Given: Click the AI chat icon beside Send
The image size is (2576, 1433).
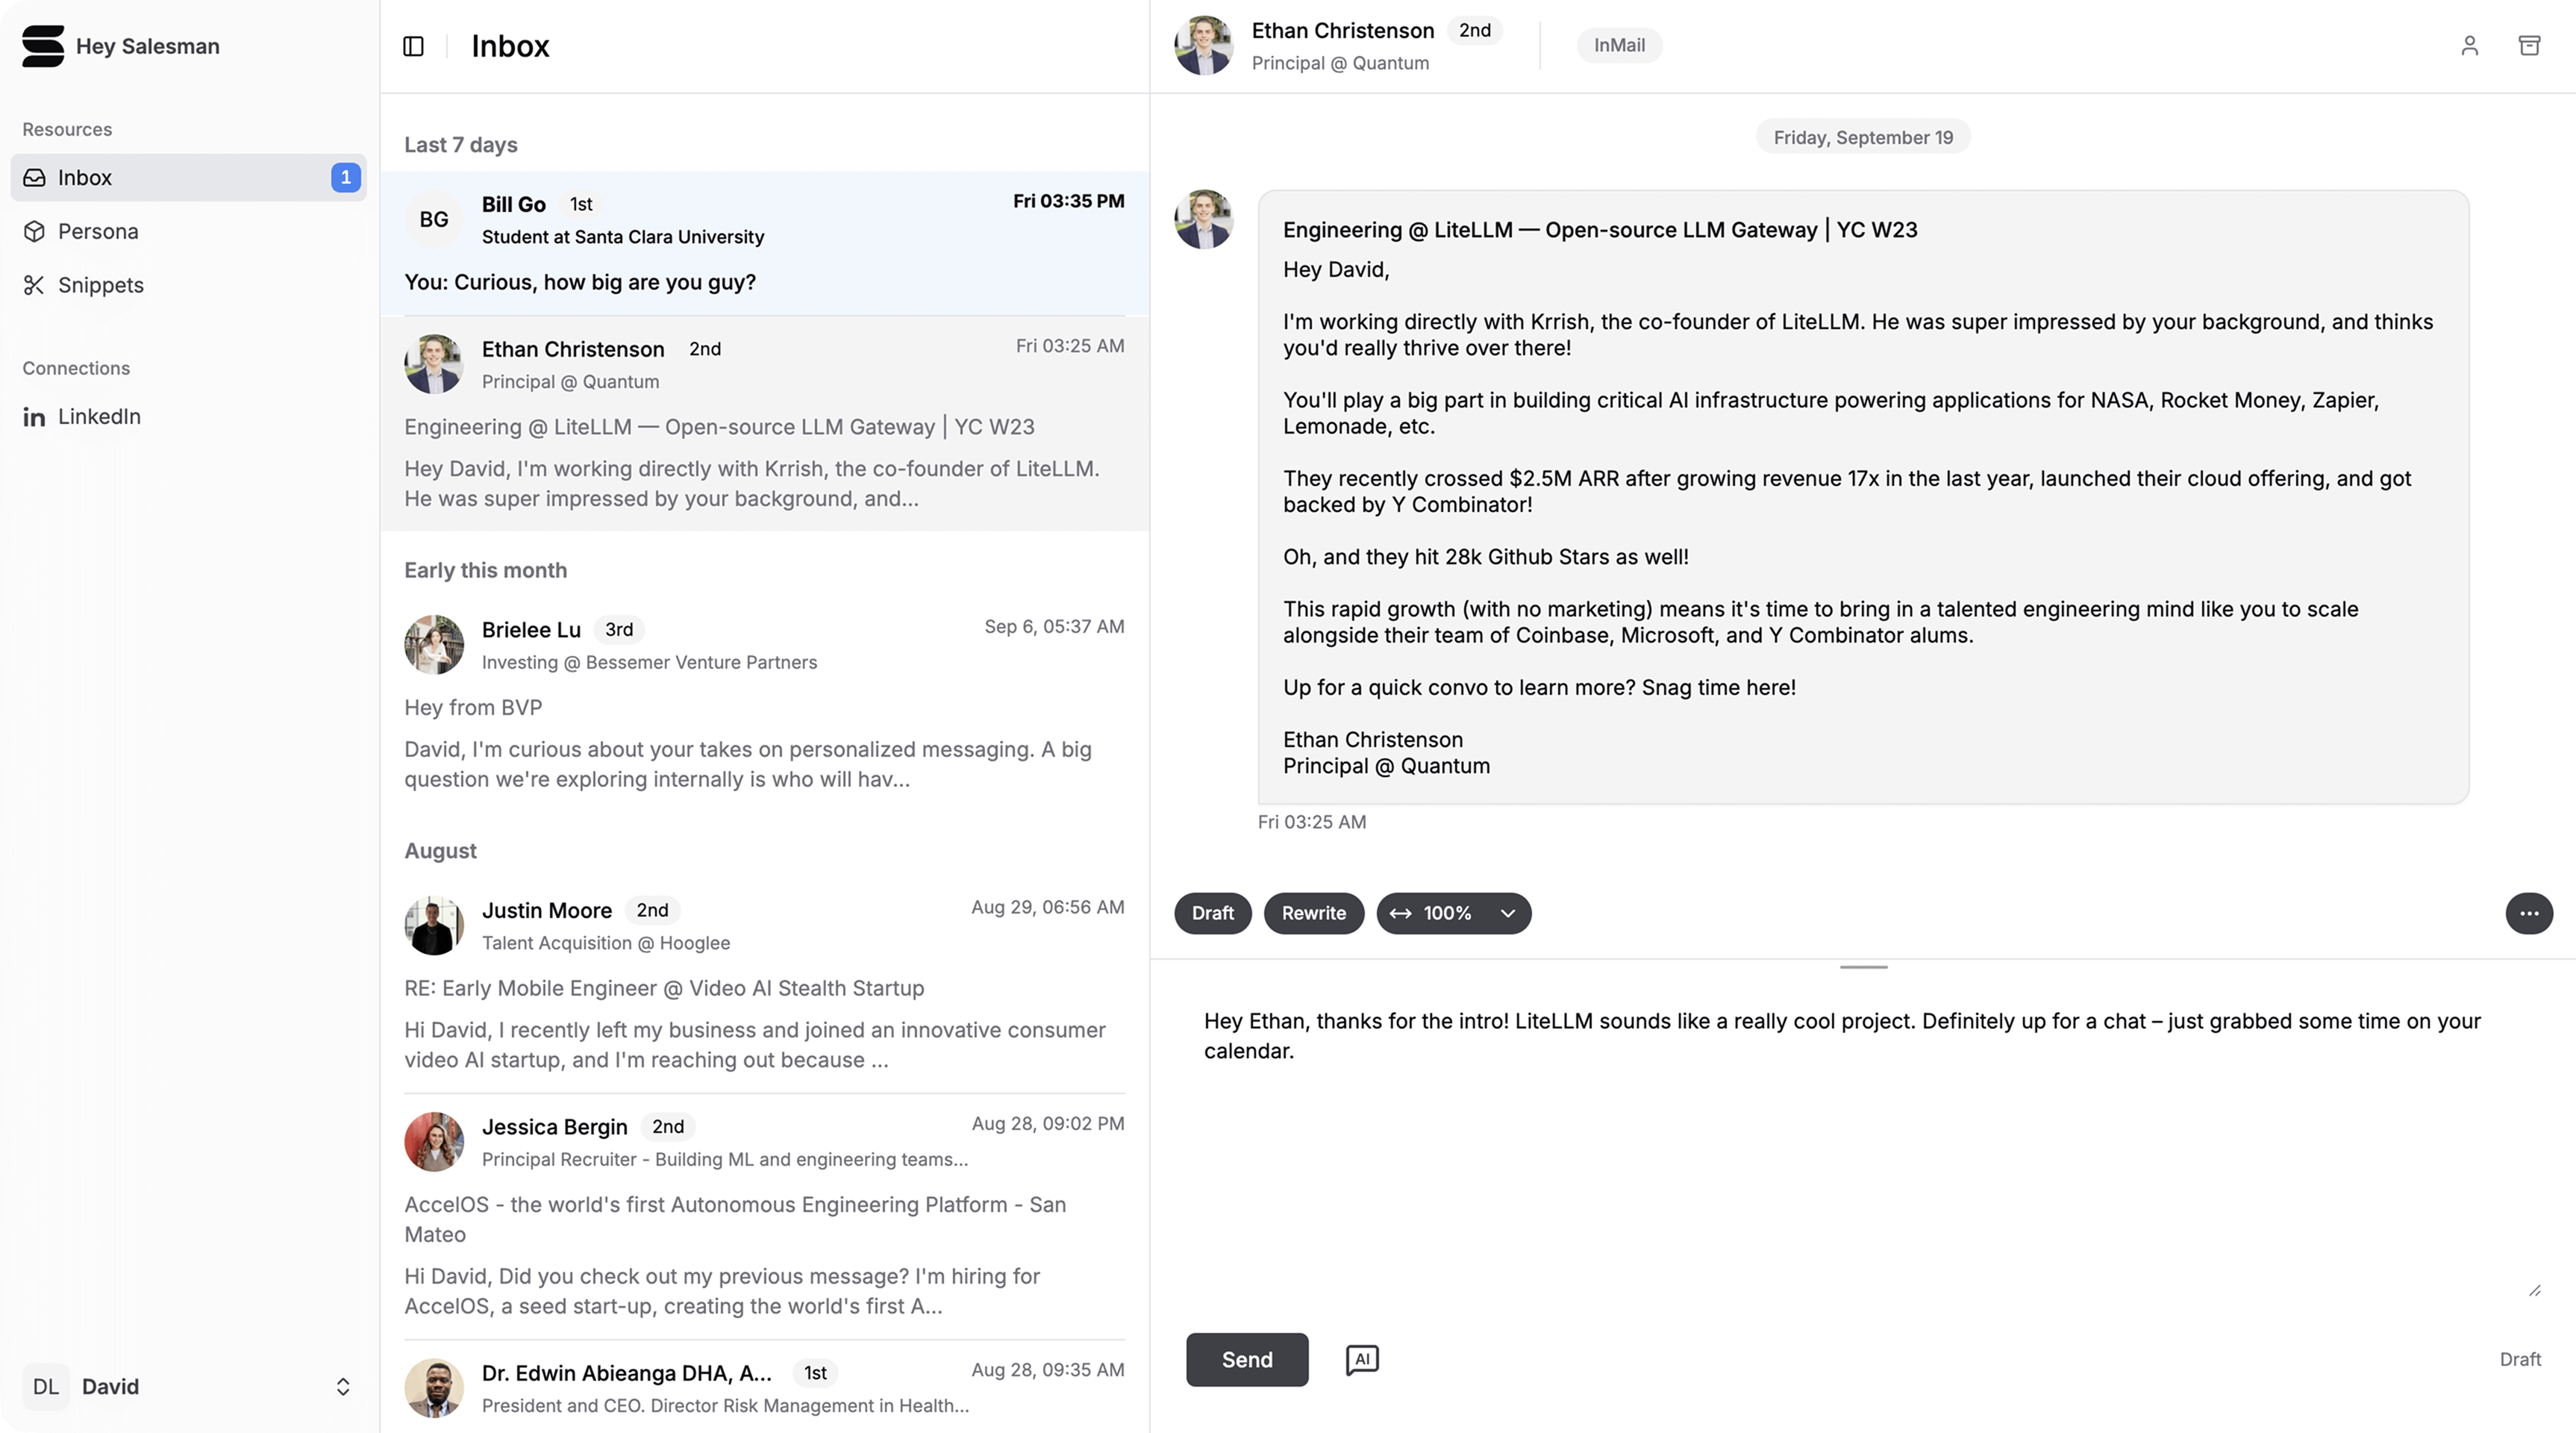Looking at the screenshot, I should 1362,1359.
